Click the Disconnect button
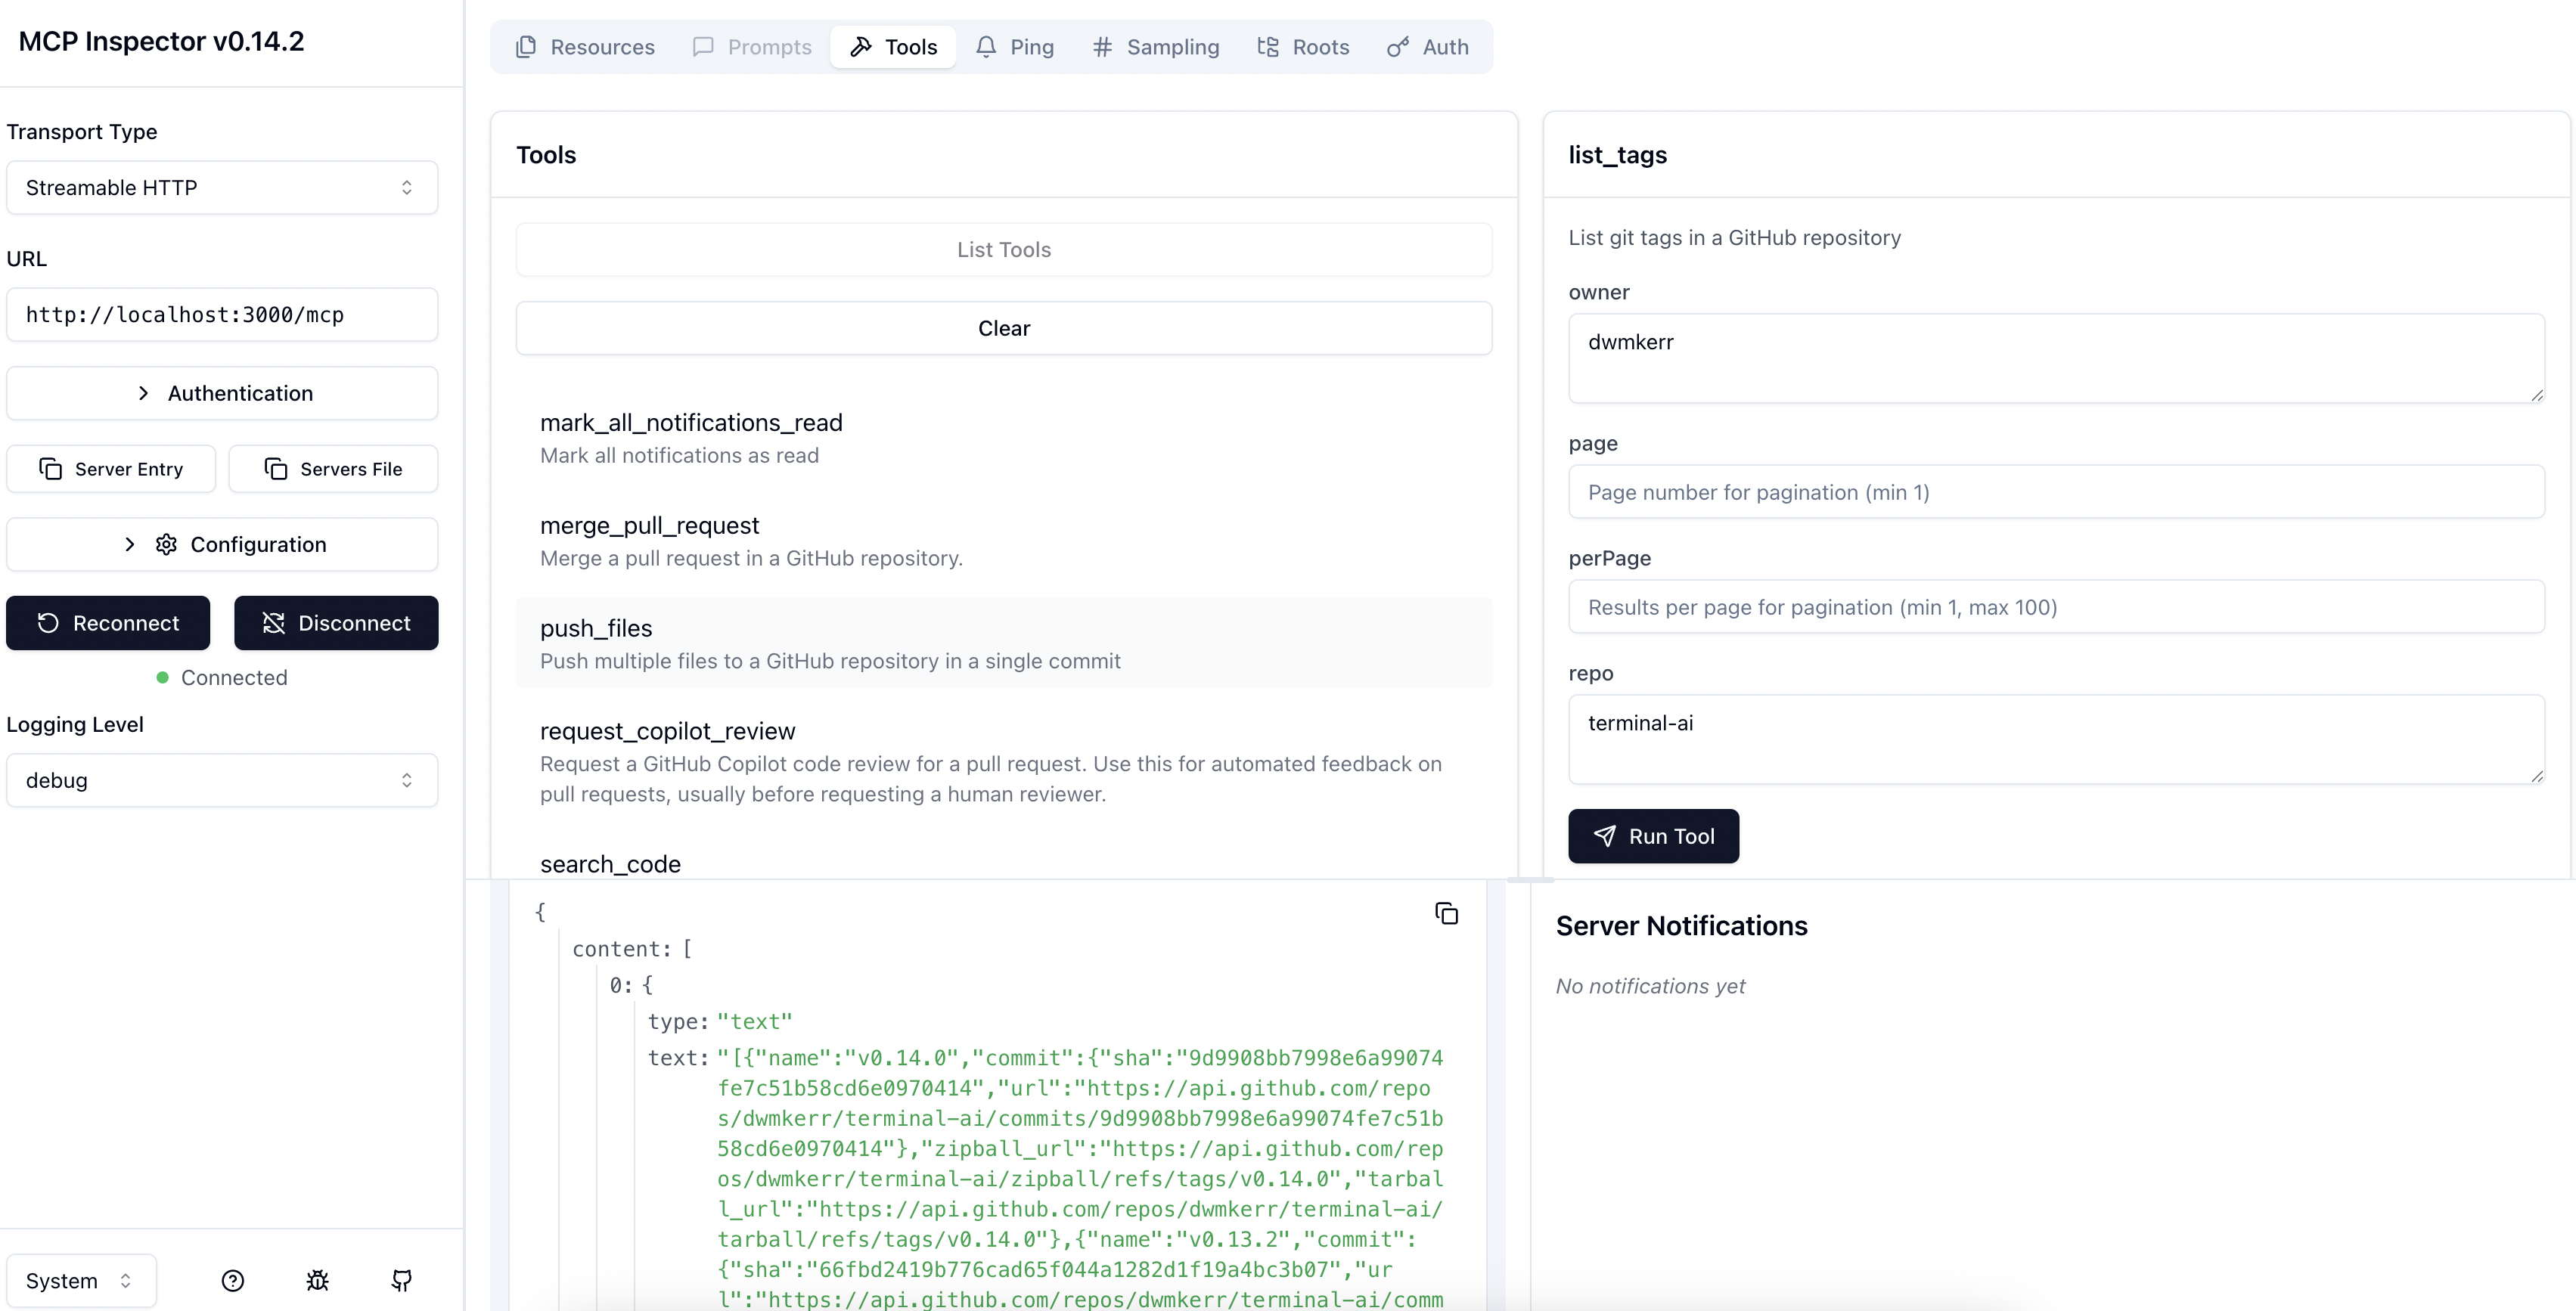The image size is (2576, 1311). click(x=336, y=623)
